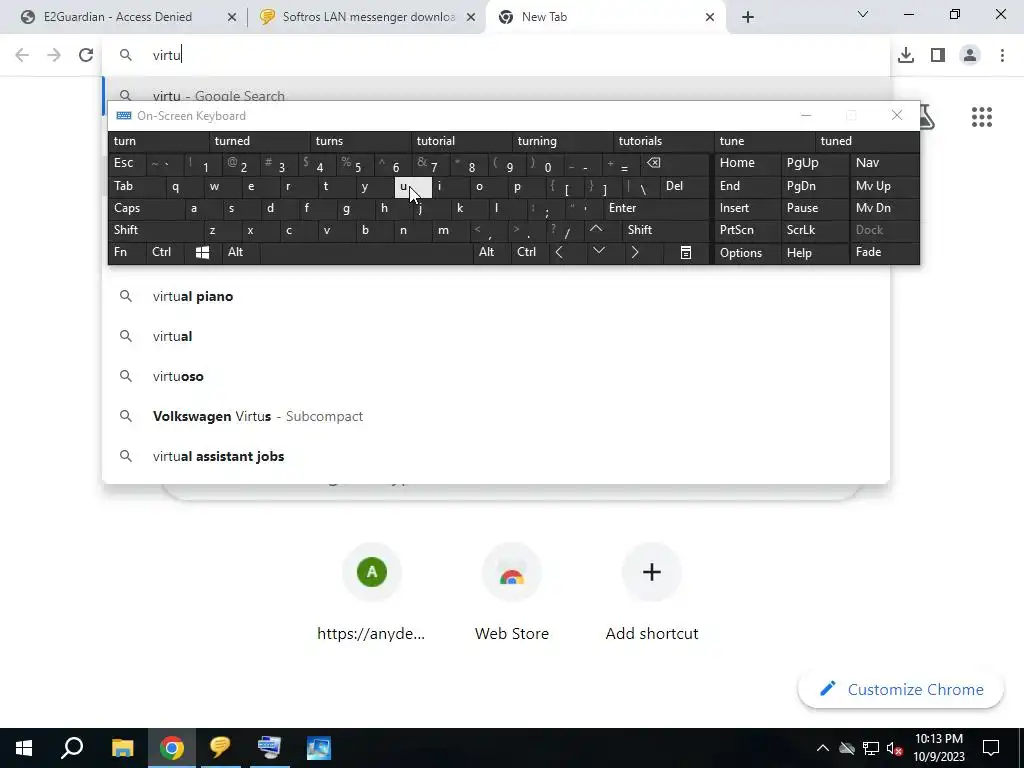
Task: Pick the 'tutorial' word prediction
Action: [x=462, y=141]
